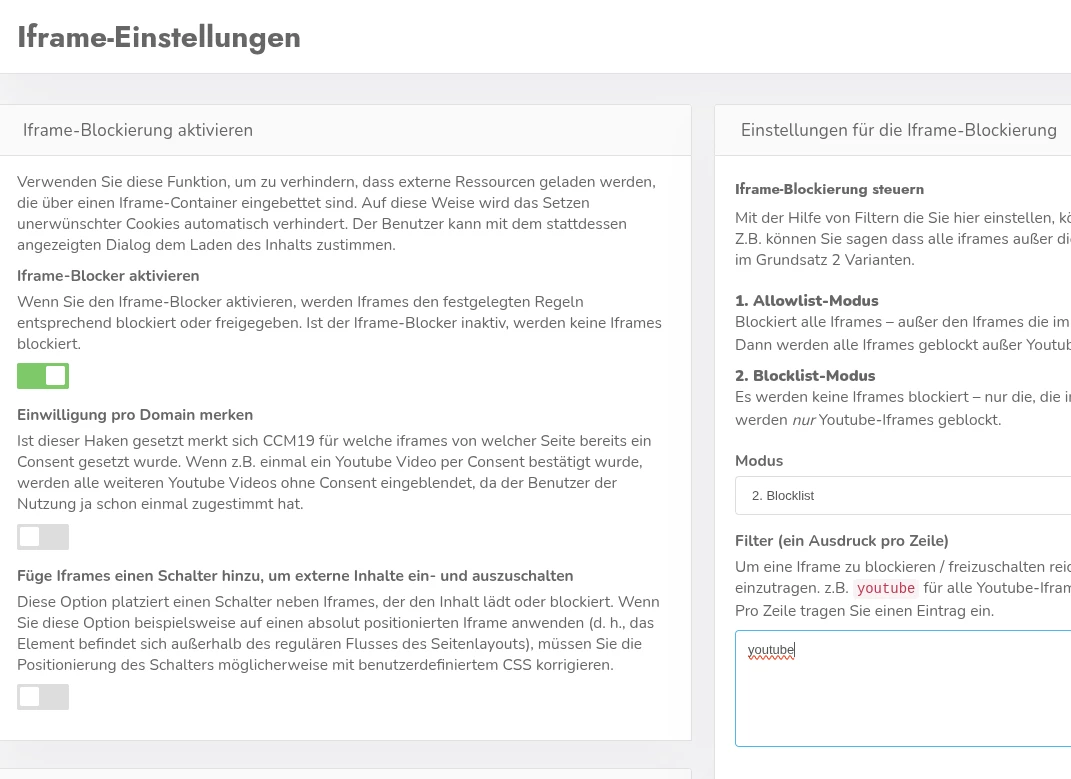
Task: Click the Iframe-Blockierung steuern heading
Action: click(x=829, y=189)
